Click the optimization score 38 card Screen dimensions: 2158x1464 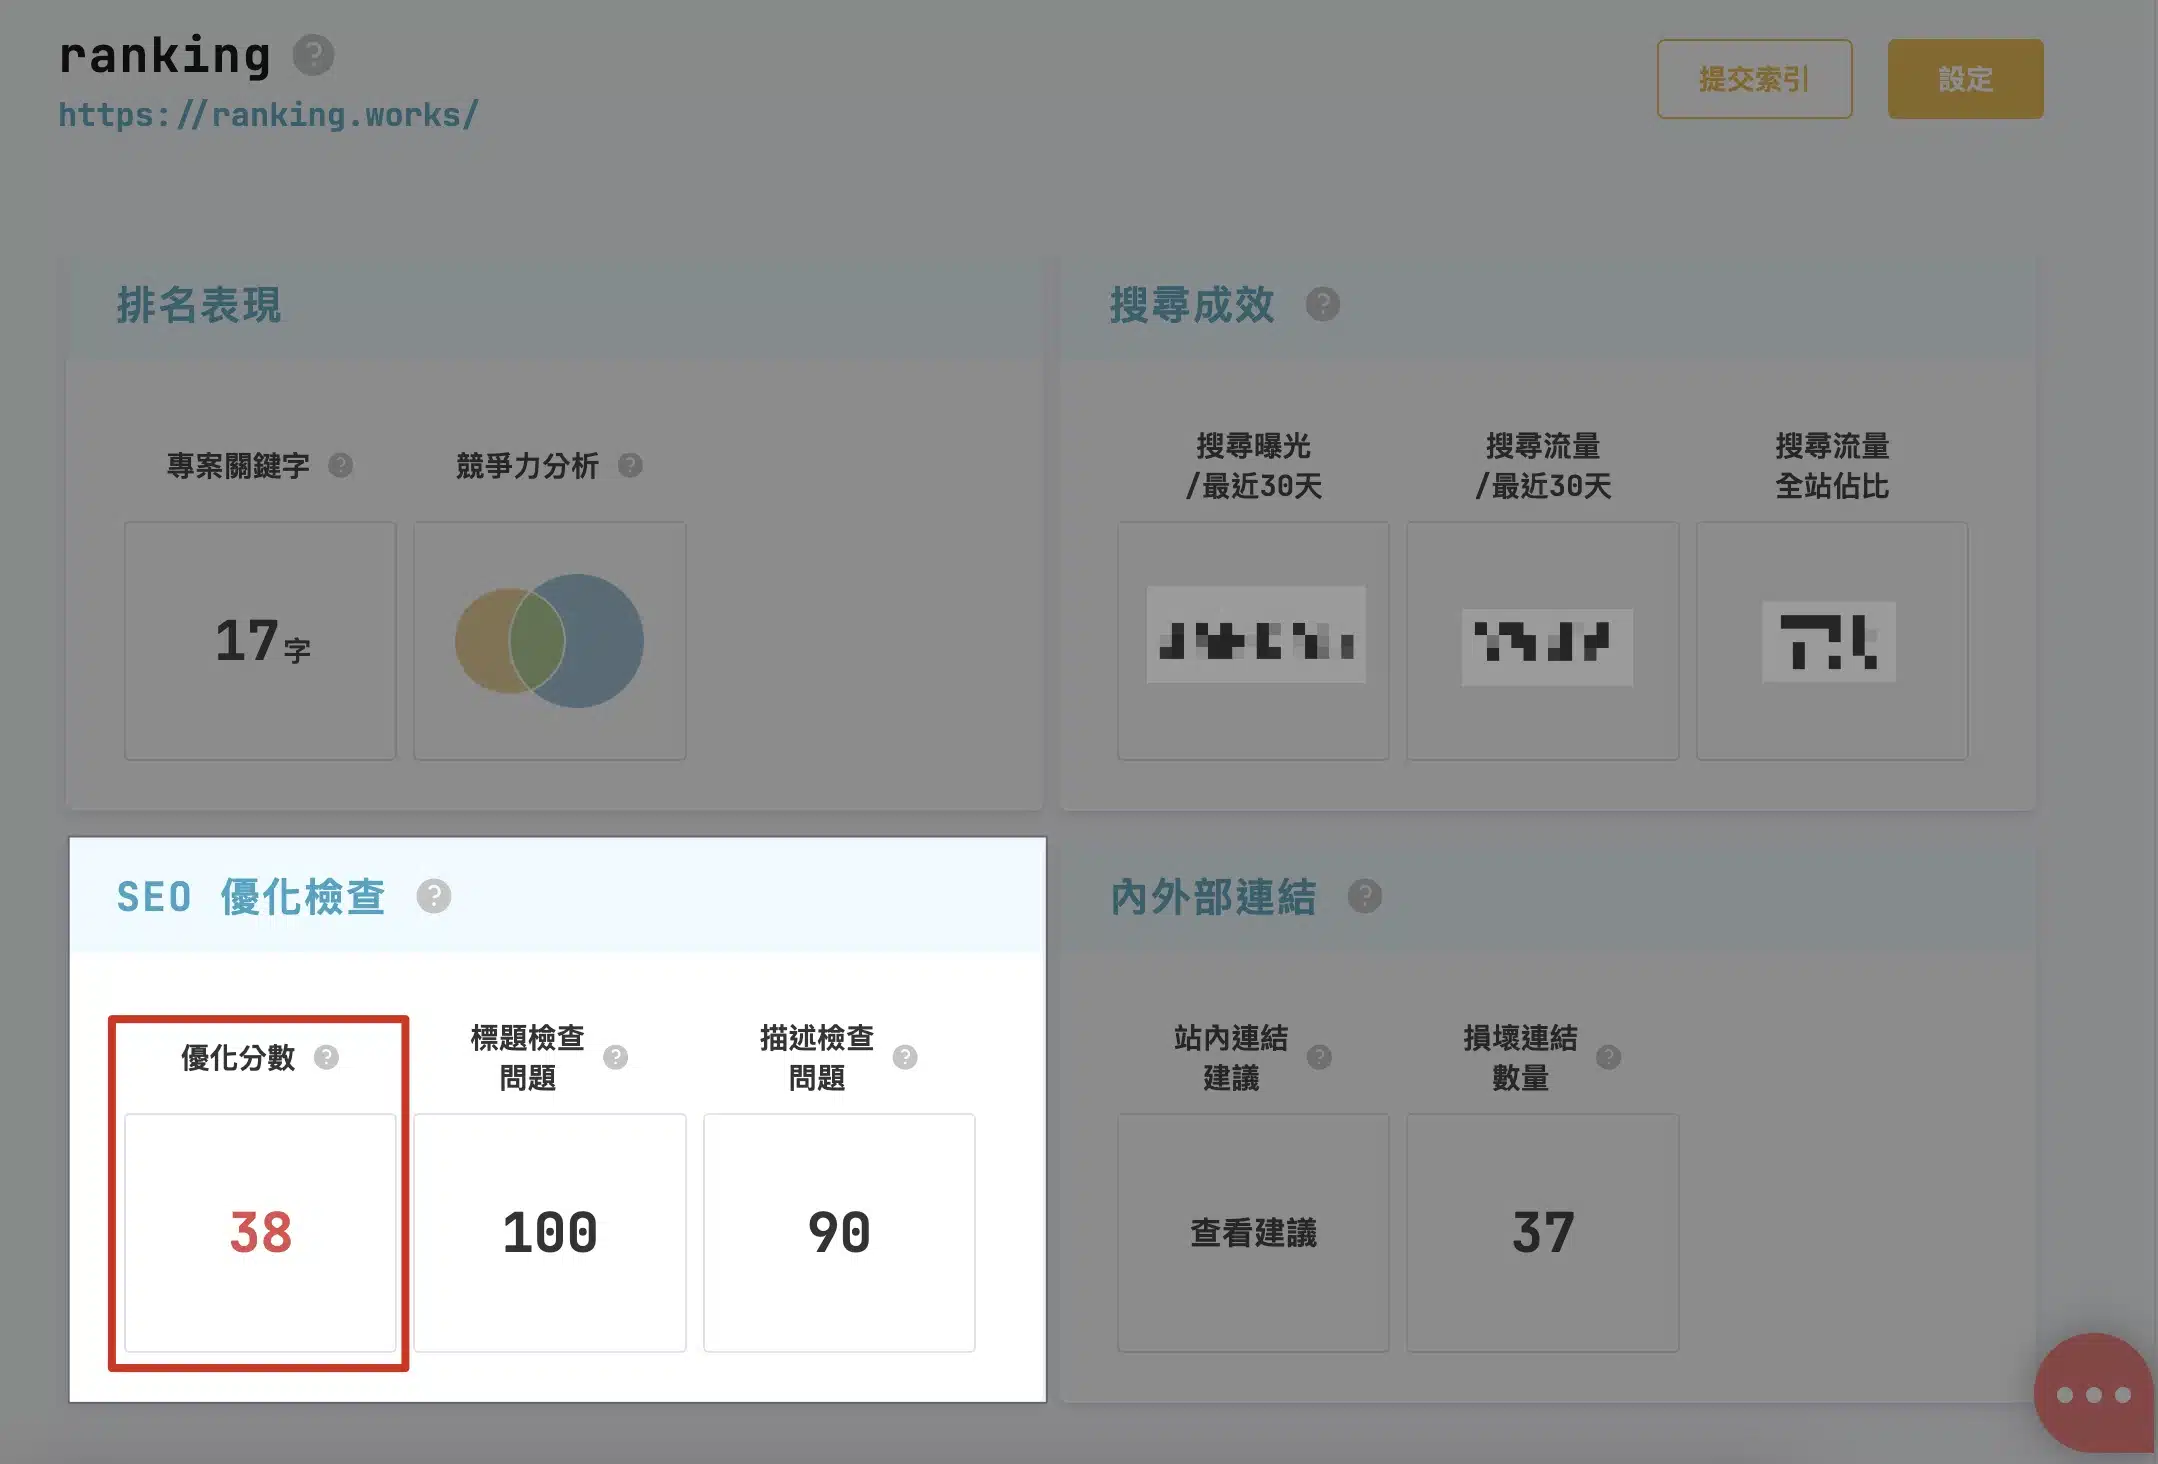(x=260, y=1232)
